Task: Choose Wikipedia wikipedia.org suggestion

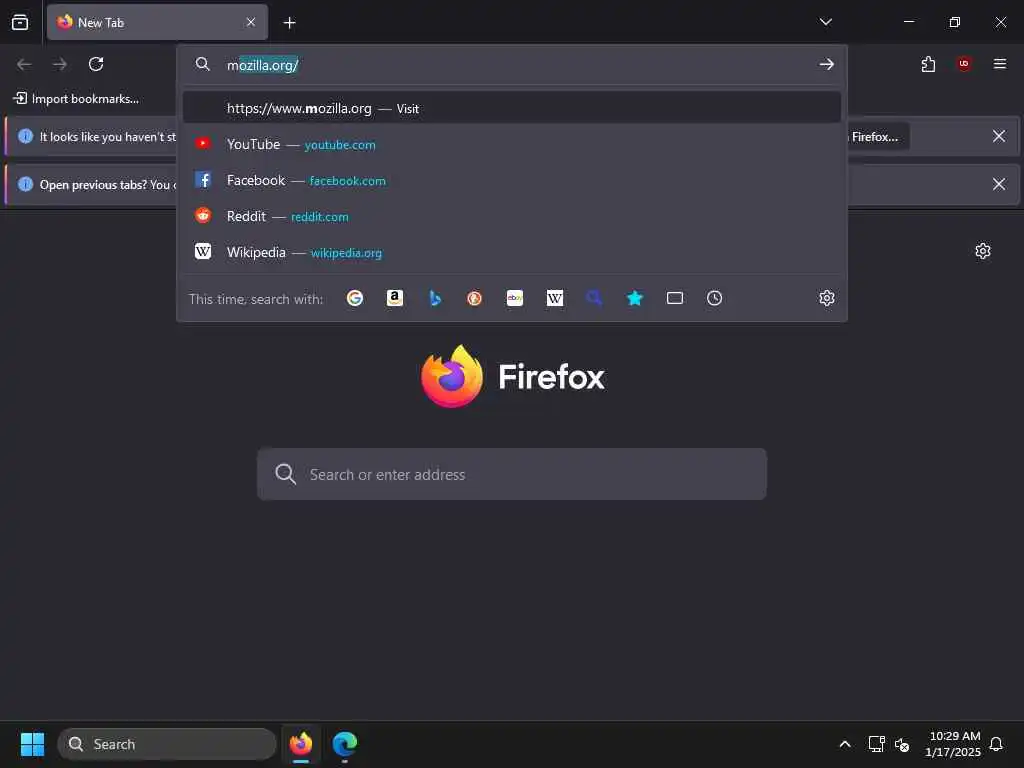Action: point(512,252)
